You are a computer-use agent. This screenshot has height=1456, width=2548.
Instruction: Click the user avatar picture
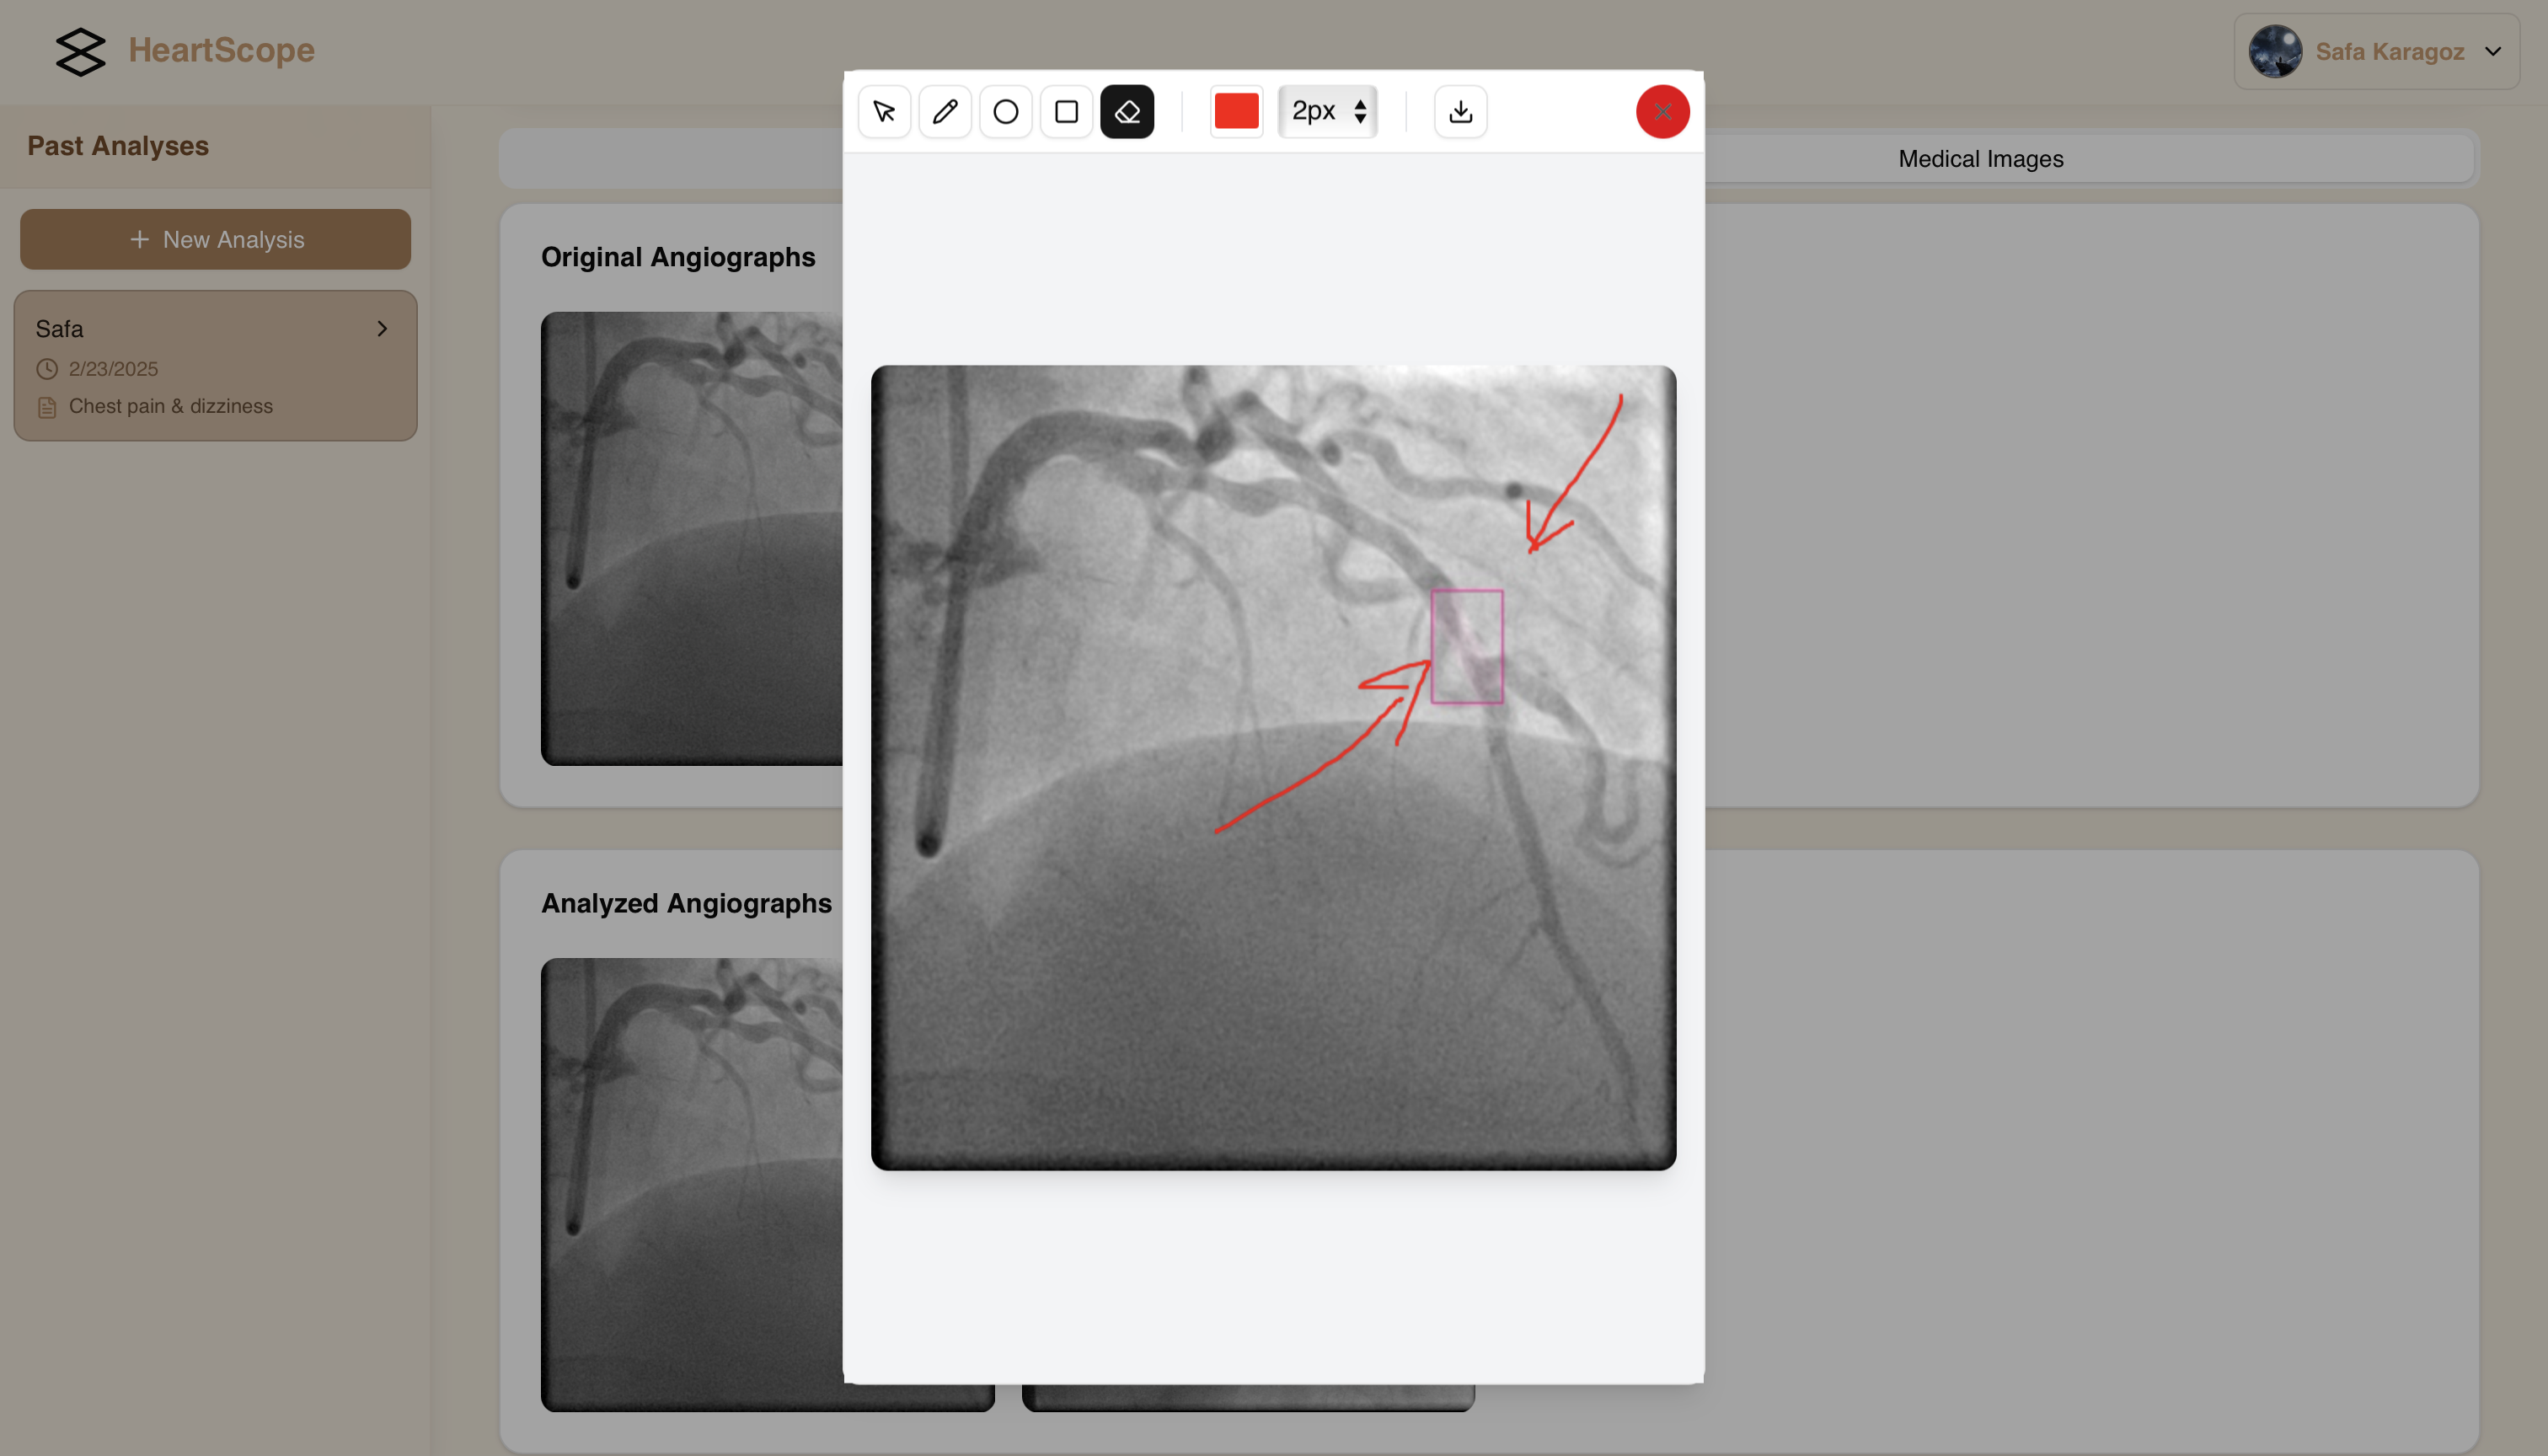(2275, 51)
